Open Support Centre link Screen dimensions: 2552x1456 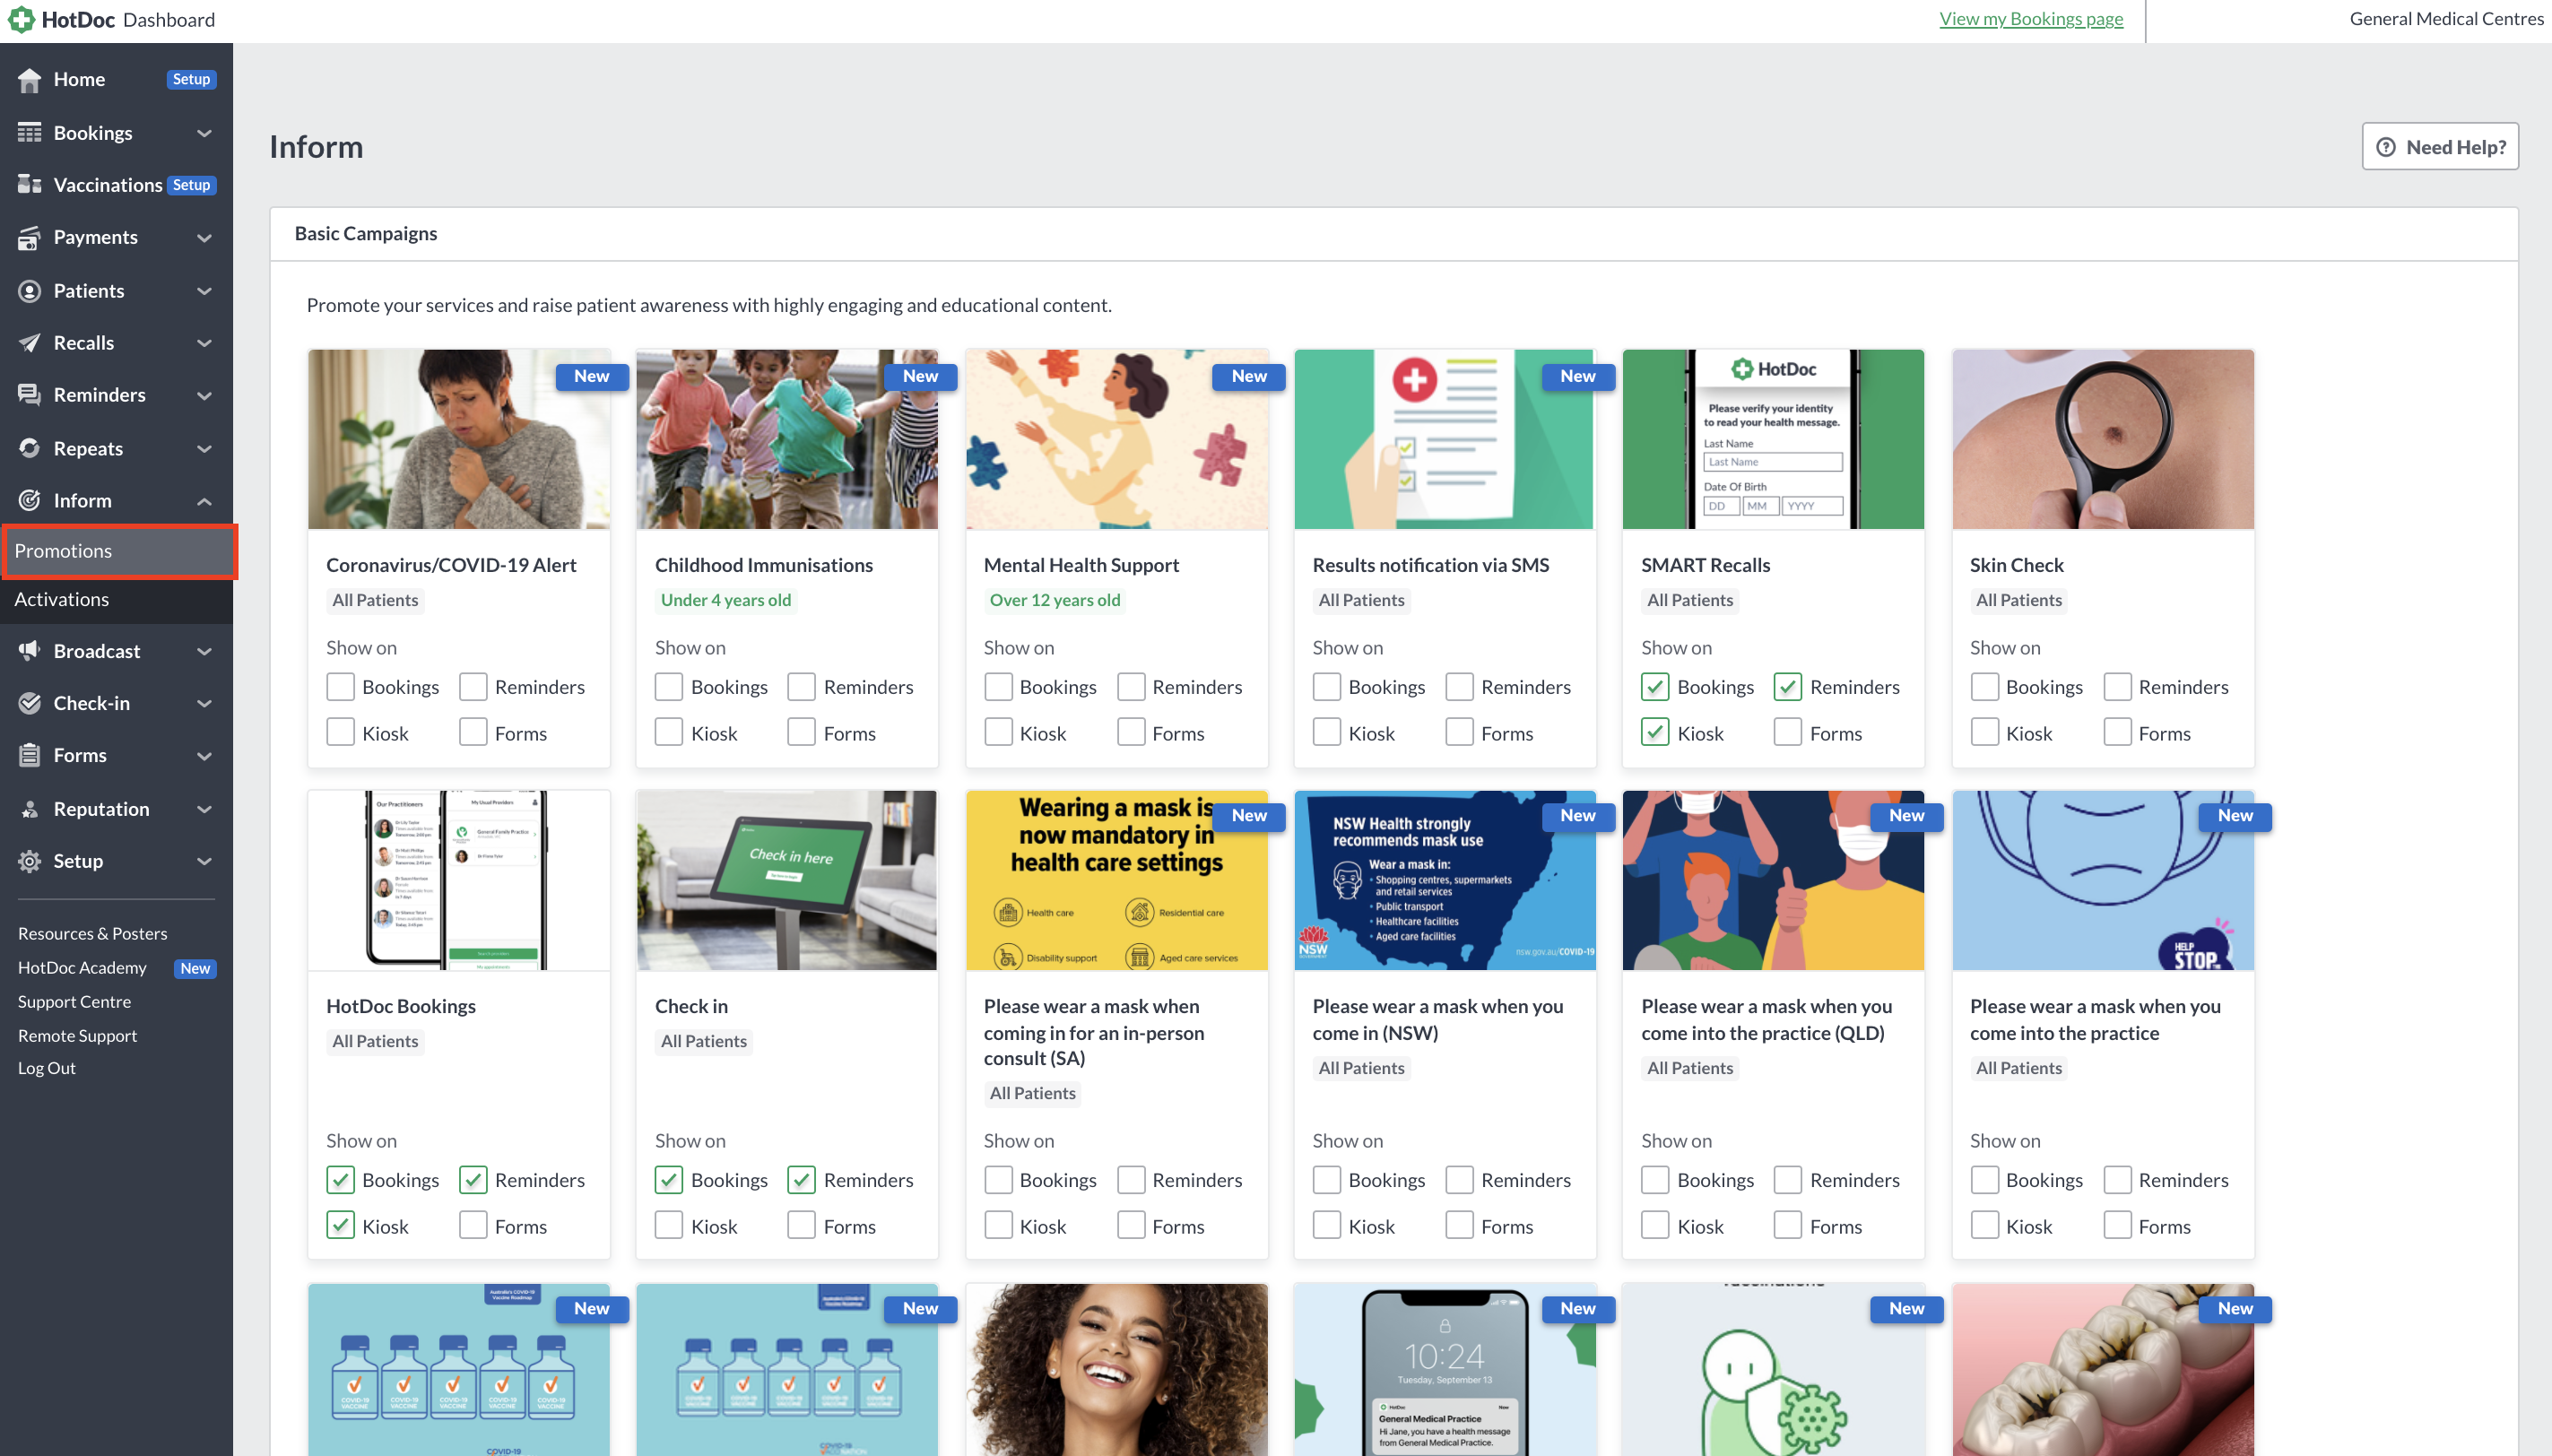click(74, 1001)
